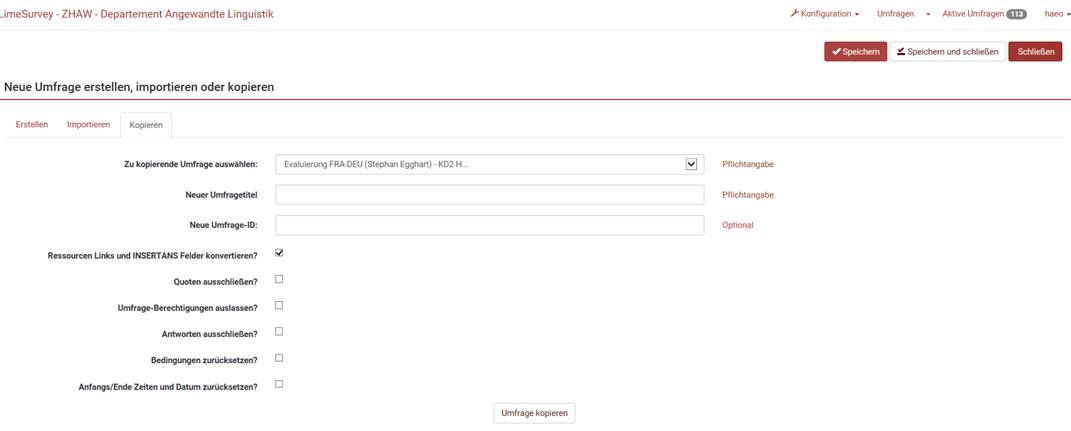
Task: Click the heading Neue Umfrage erstellen, importieren
Action: pos(139,87)
